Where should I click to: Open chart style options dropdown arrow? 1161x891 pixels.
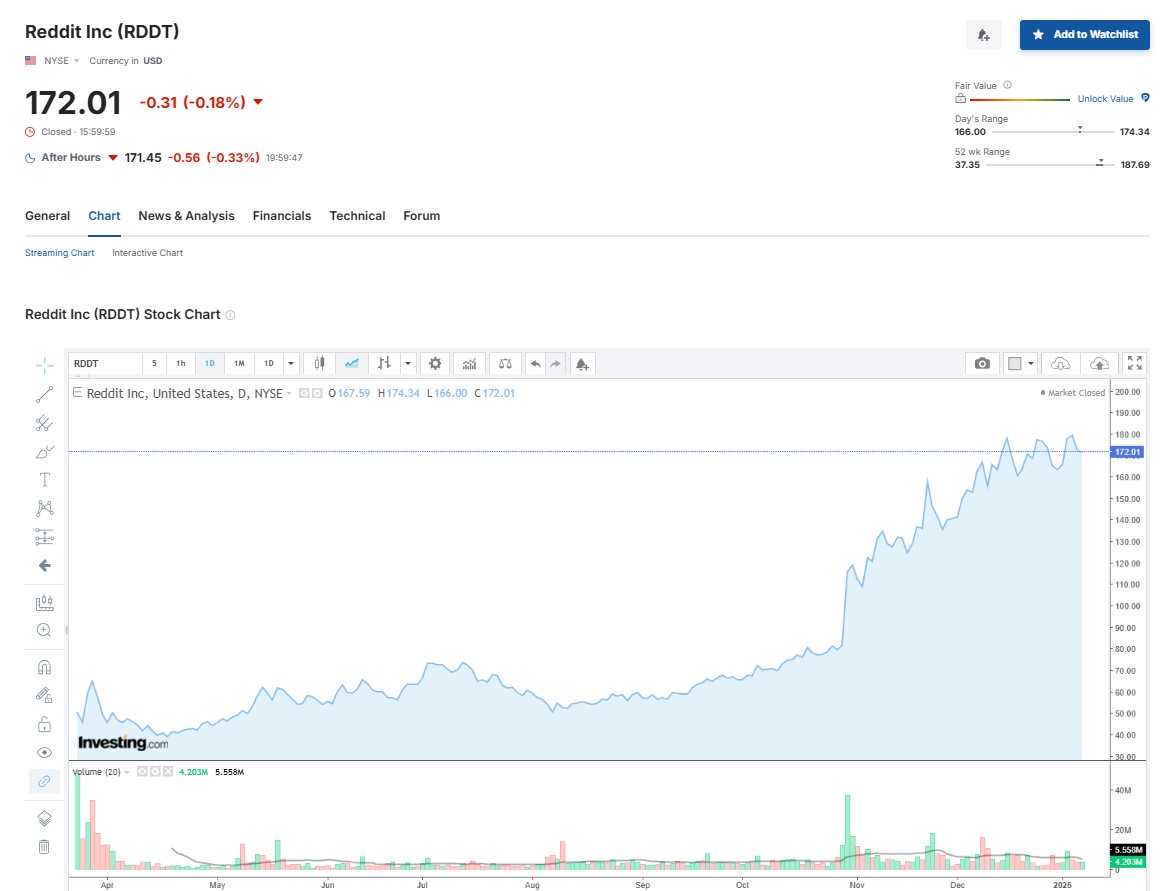coord(408,364)
